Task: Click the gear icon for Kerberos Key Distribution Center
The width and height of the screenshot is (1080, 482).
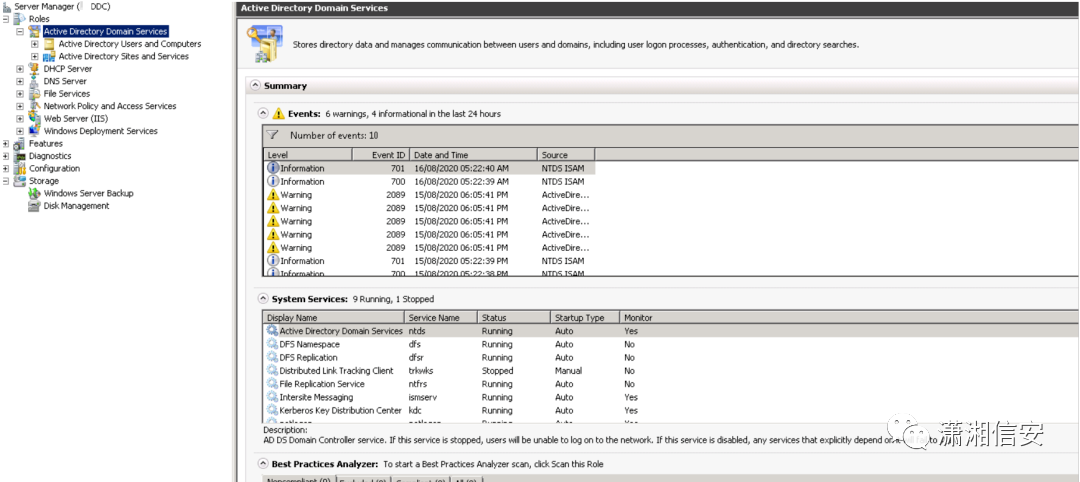Action: click(272, 410)
